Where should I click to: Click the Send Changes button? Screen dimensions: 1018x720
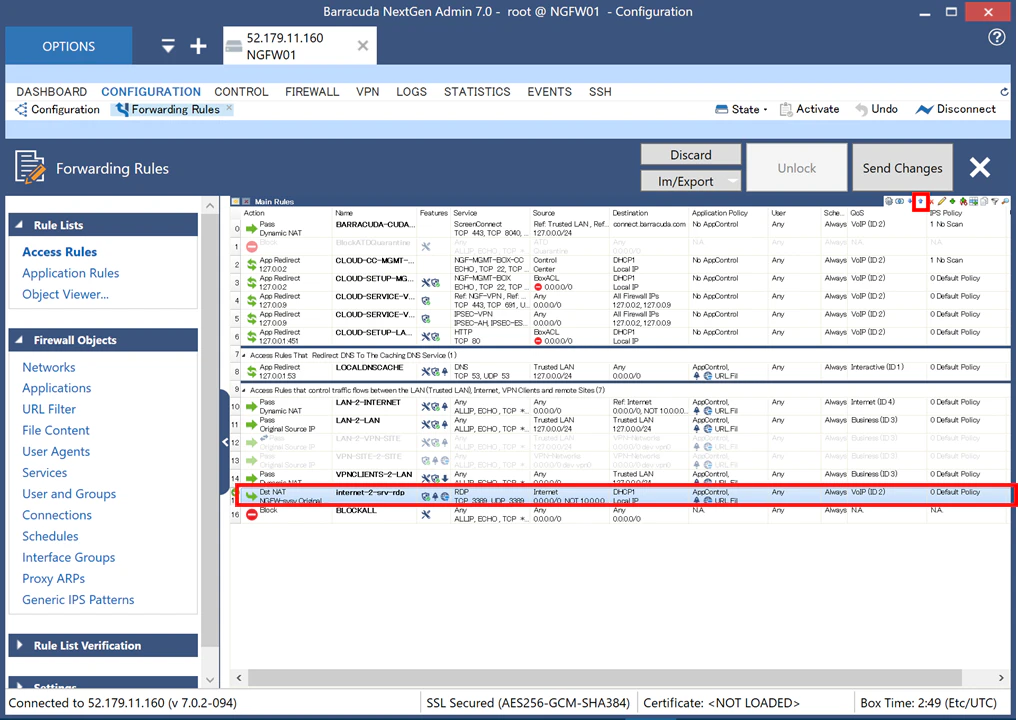click(x=902, y=168)
